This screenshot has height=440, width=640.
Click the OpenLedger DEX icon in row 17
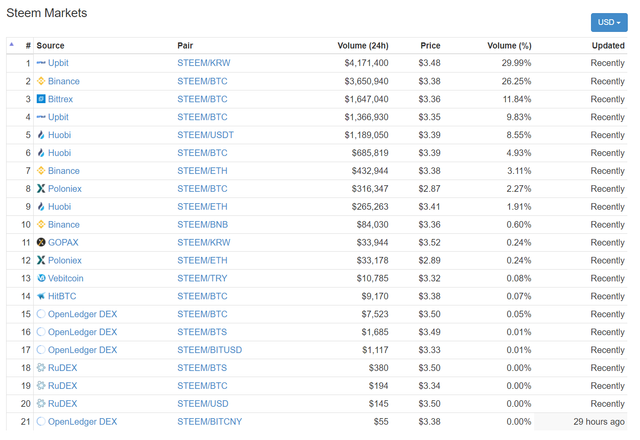pyautogui.click(x=41, y=350)
